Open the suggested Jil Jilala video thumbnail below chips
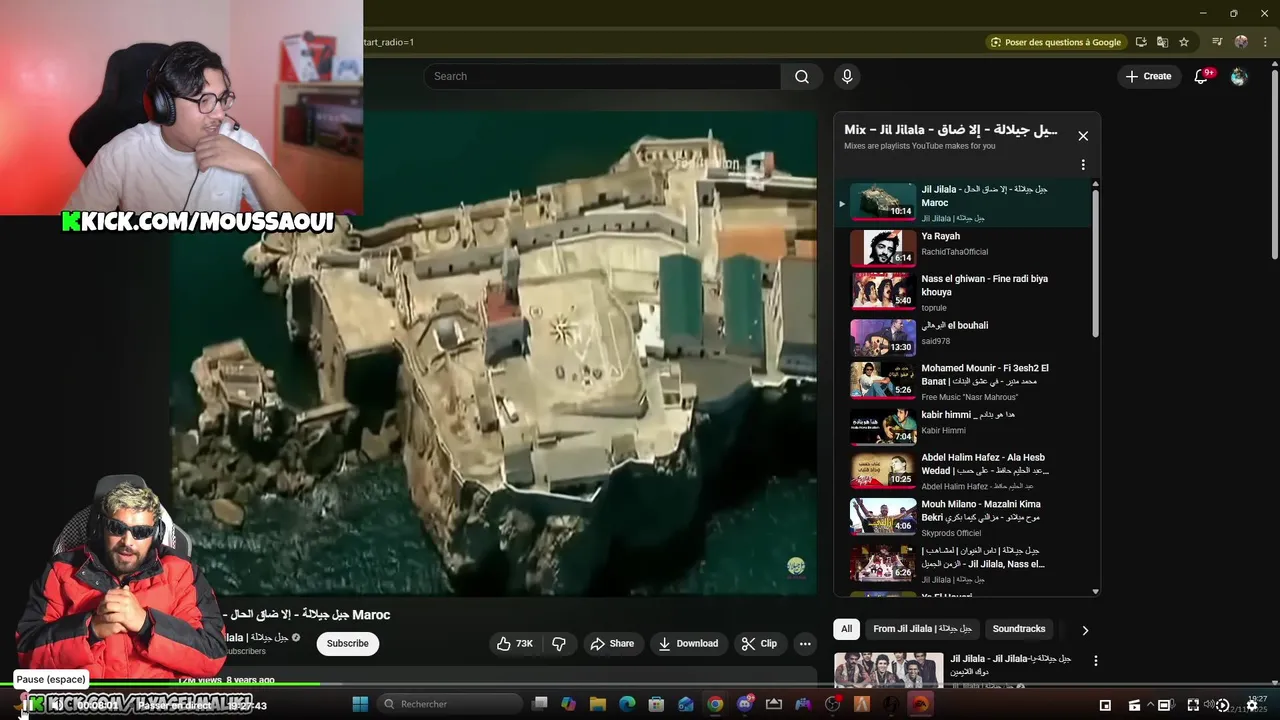 coord(888,670)
